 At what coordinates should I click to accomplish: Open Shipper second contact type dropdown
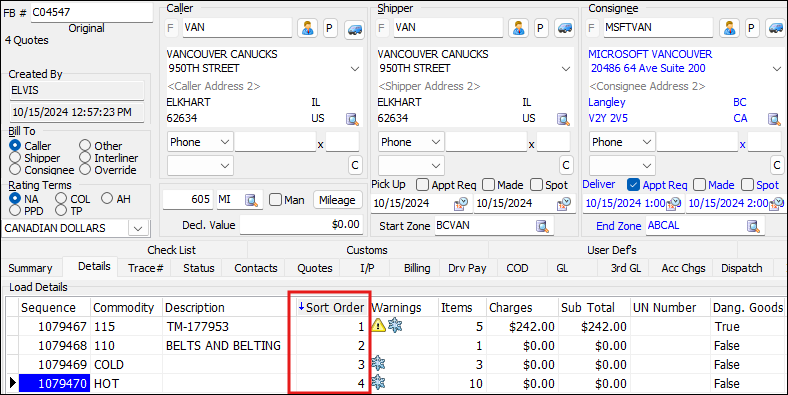[411, 165]
